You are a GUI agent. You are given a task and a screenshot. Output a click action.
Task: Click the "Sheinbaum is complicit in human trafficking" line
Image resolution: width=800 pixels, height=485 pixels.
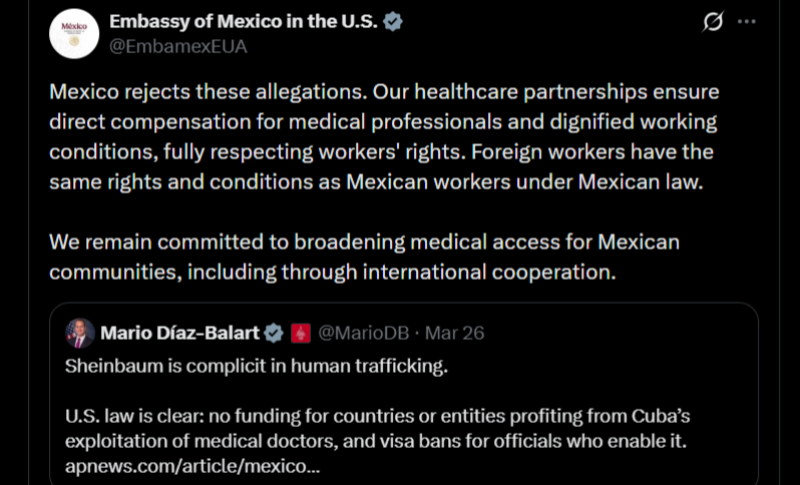click(256, 365)
